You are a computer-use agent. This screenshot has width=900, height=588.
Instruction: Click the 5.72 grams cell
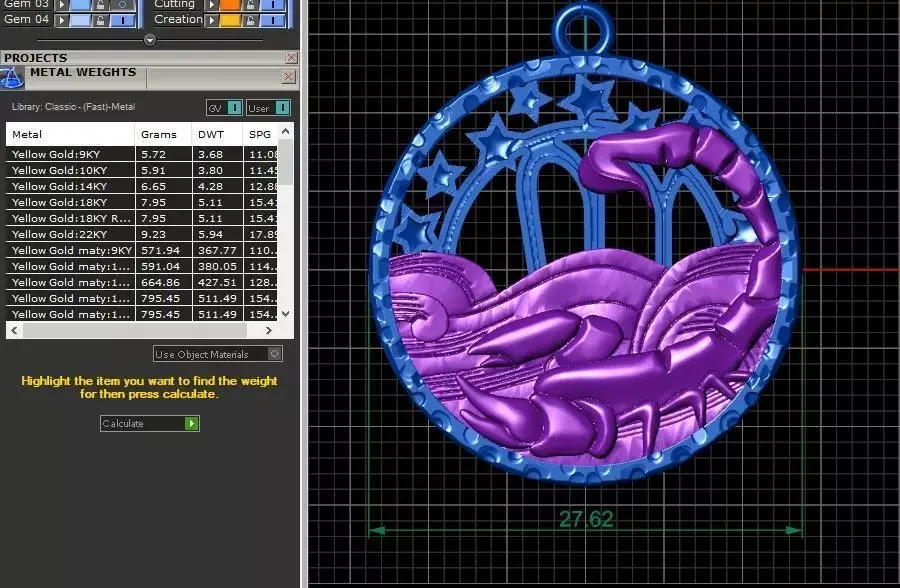point(164,154)
